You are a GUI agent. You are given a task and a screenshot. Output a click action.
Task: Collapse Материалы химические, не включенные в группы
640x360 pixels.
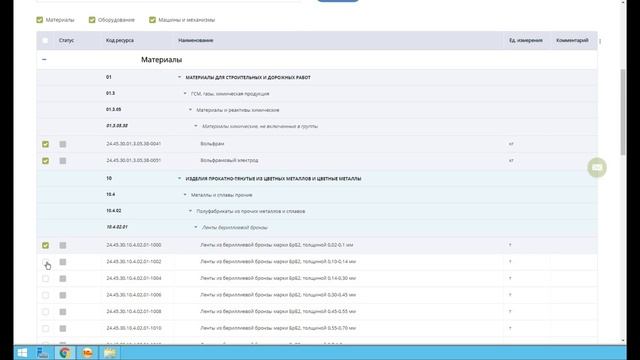point(196,126)
